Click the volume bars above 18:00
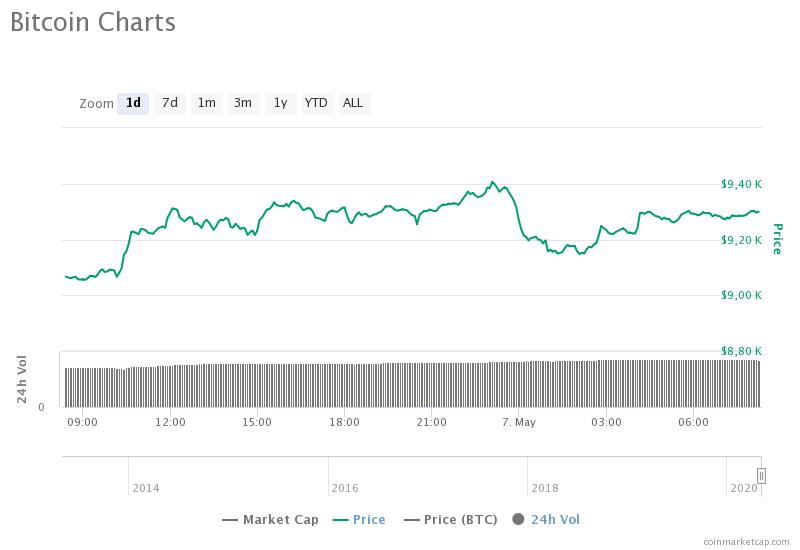Image resolution: width=800 pixels, height=550 pixels. 344,385
